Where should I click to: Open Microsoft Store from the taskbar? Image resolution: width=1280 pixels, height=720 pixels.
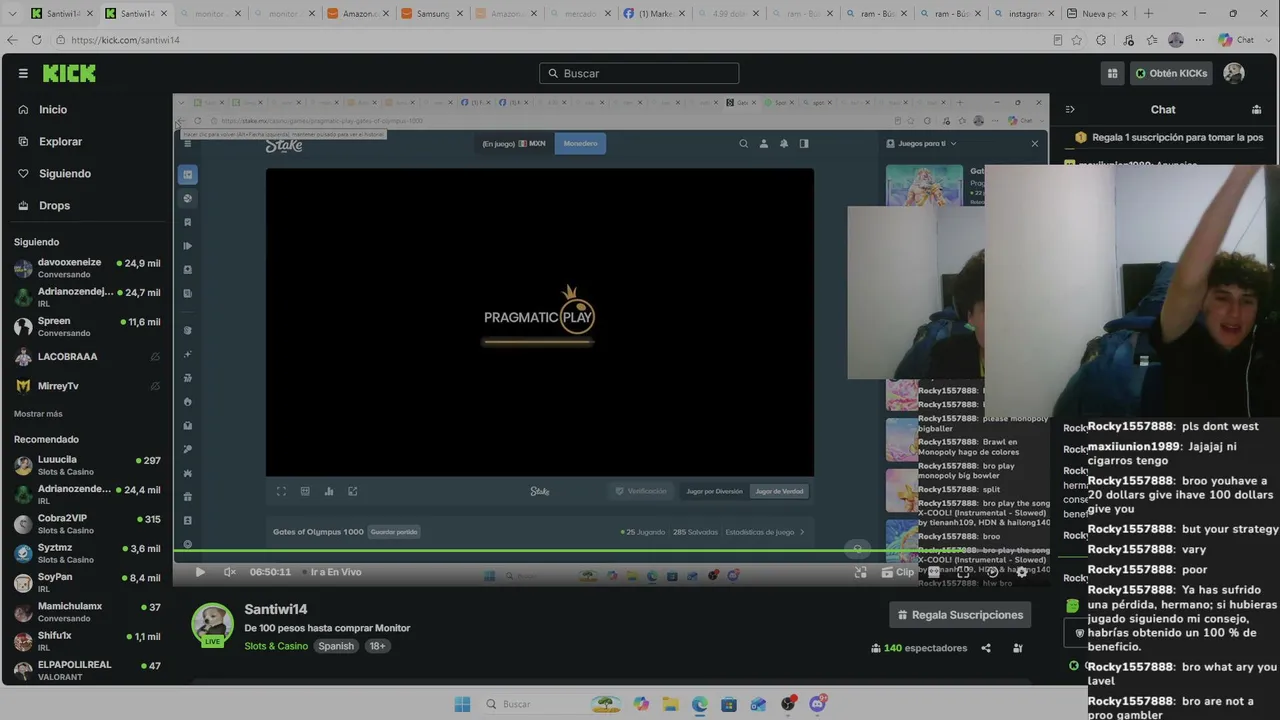pyautogui.click(x=729, y=704)
